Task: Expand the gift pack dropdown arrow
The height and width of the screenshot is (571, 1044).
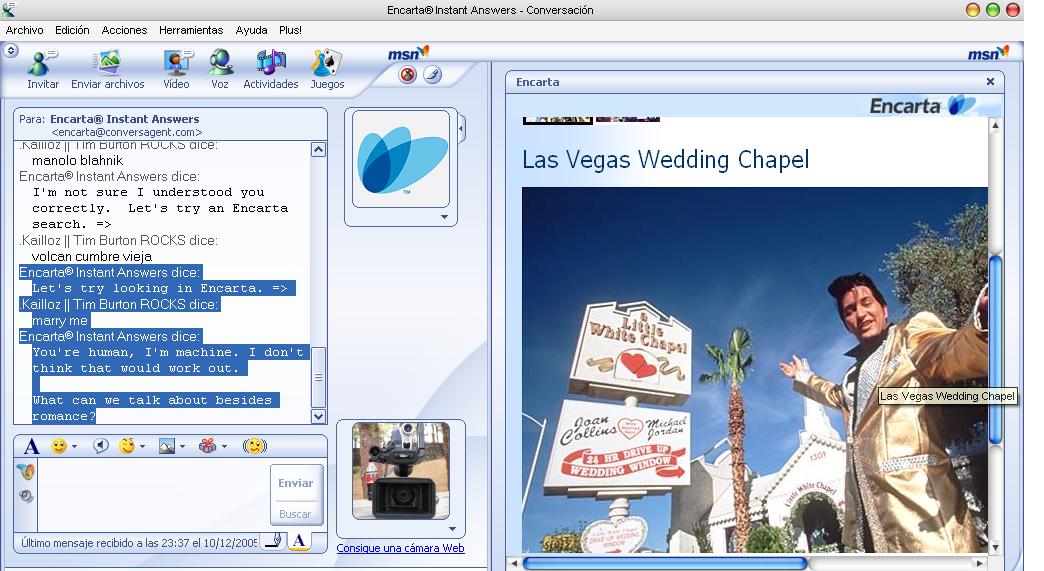Action: pyautogui.click(x=224, y=447)
